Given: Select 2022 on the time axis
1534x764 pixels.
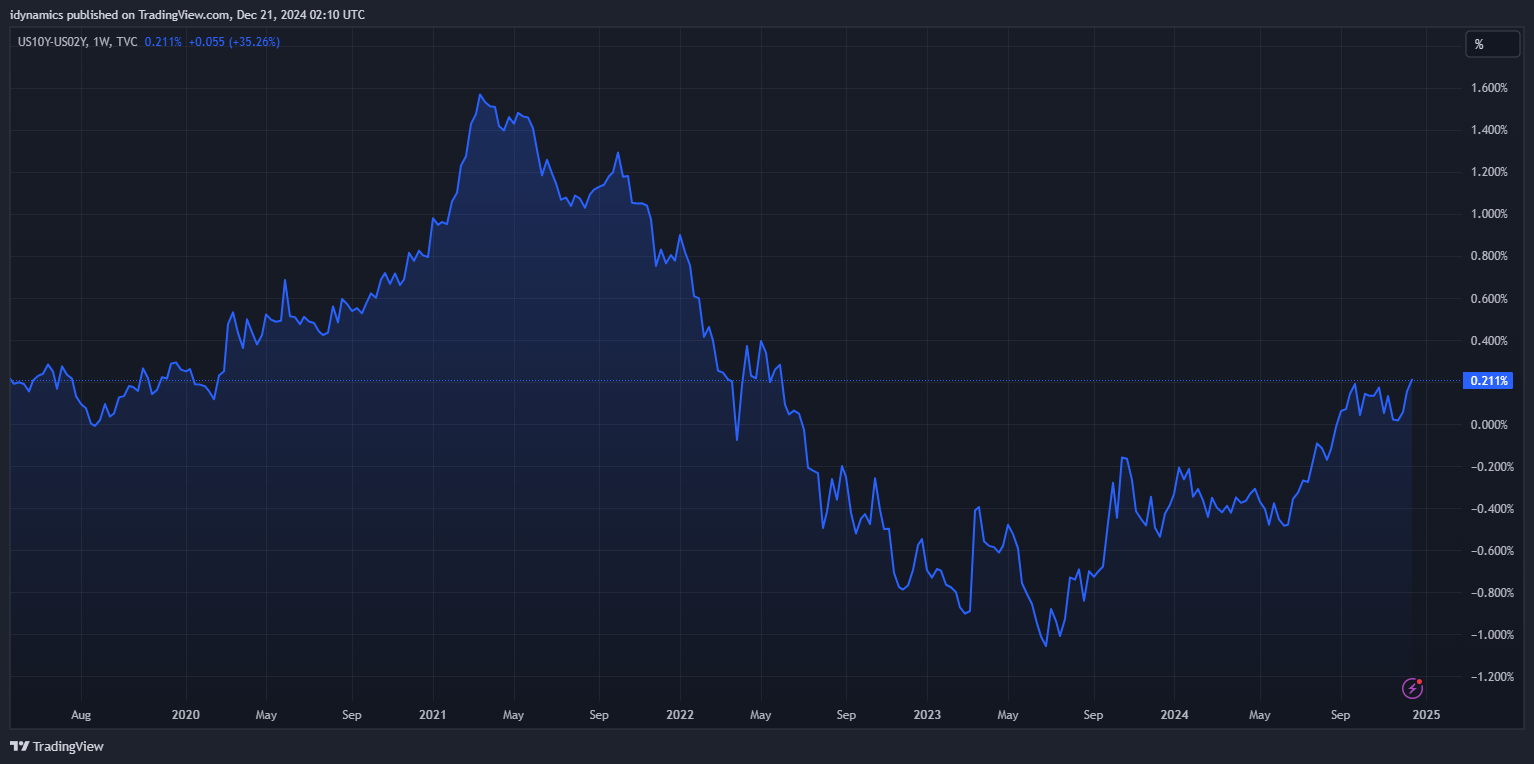Looking at the screenshot, I should pos(680,715).
